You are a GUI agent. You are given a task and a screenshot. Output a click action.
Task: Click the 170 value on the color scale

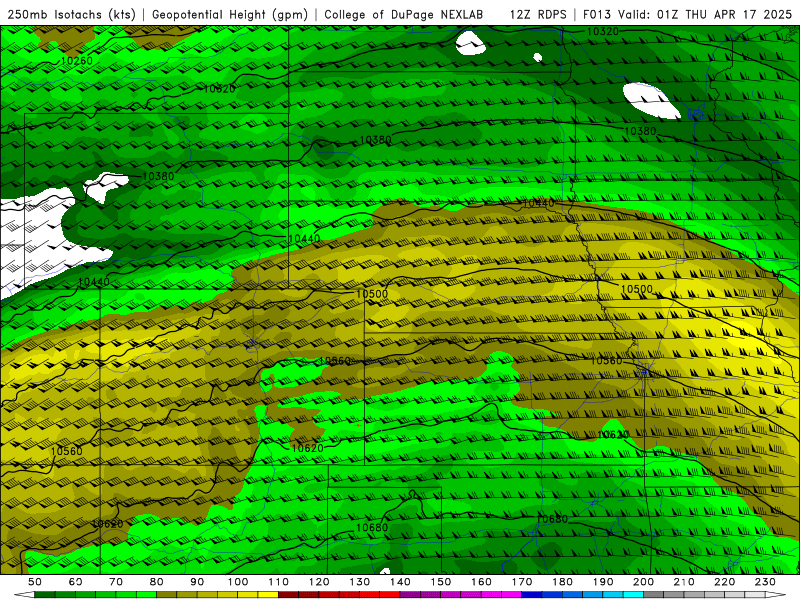coord(522,582)
